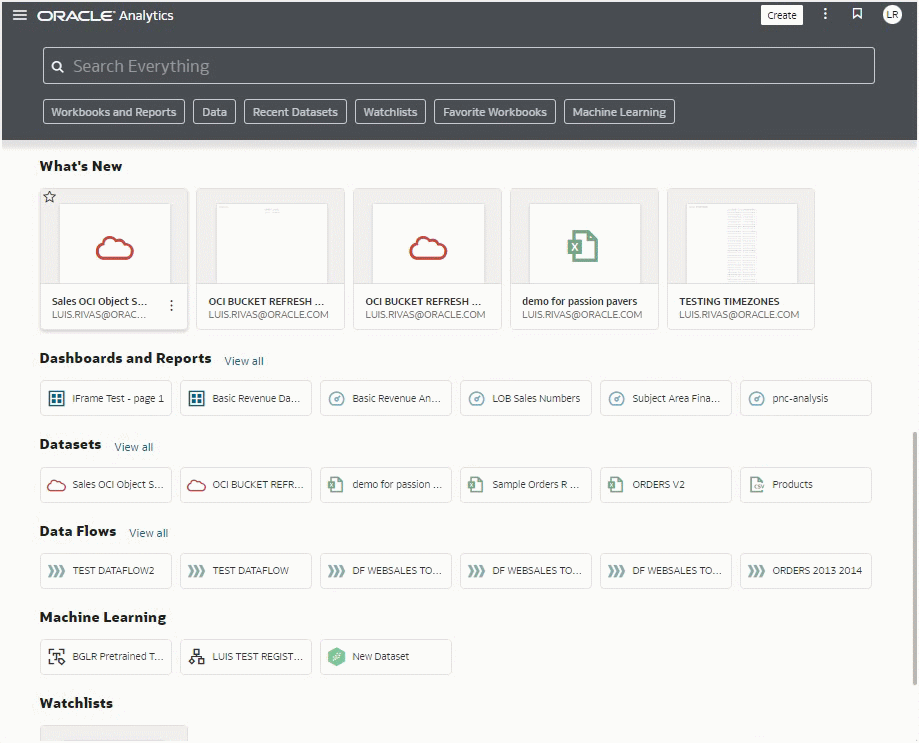View all Dashboards and Reports

(244, 361)
